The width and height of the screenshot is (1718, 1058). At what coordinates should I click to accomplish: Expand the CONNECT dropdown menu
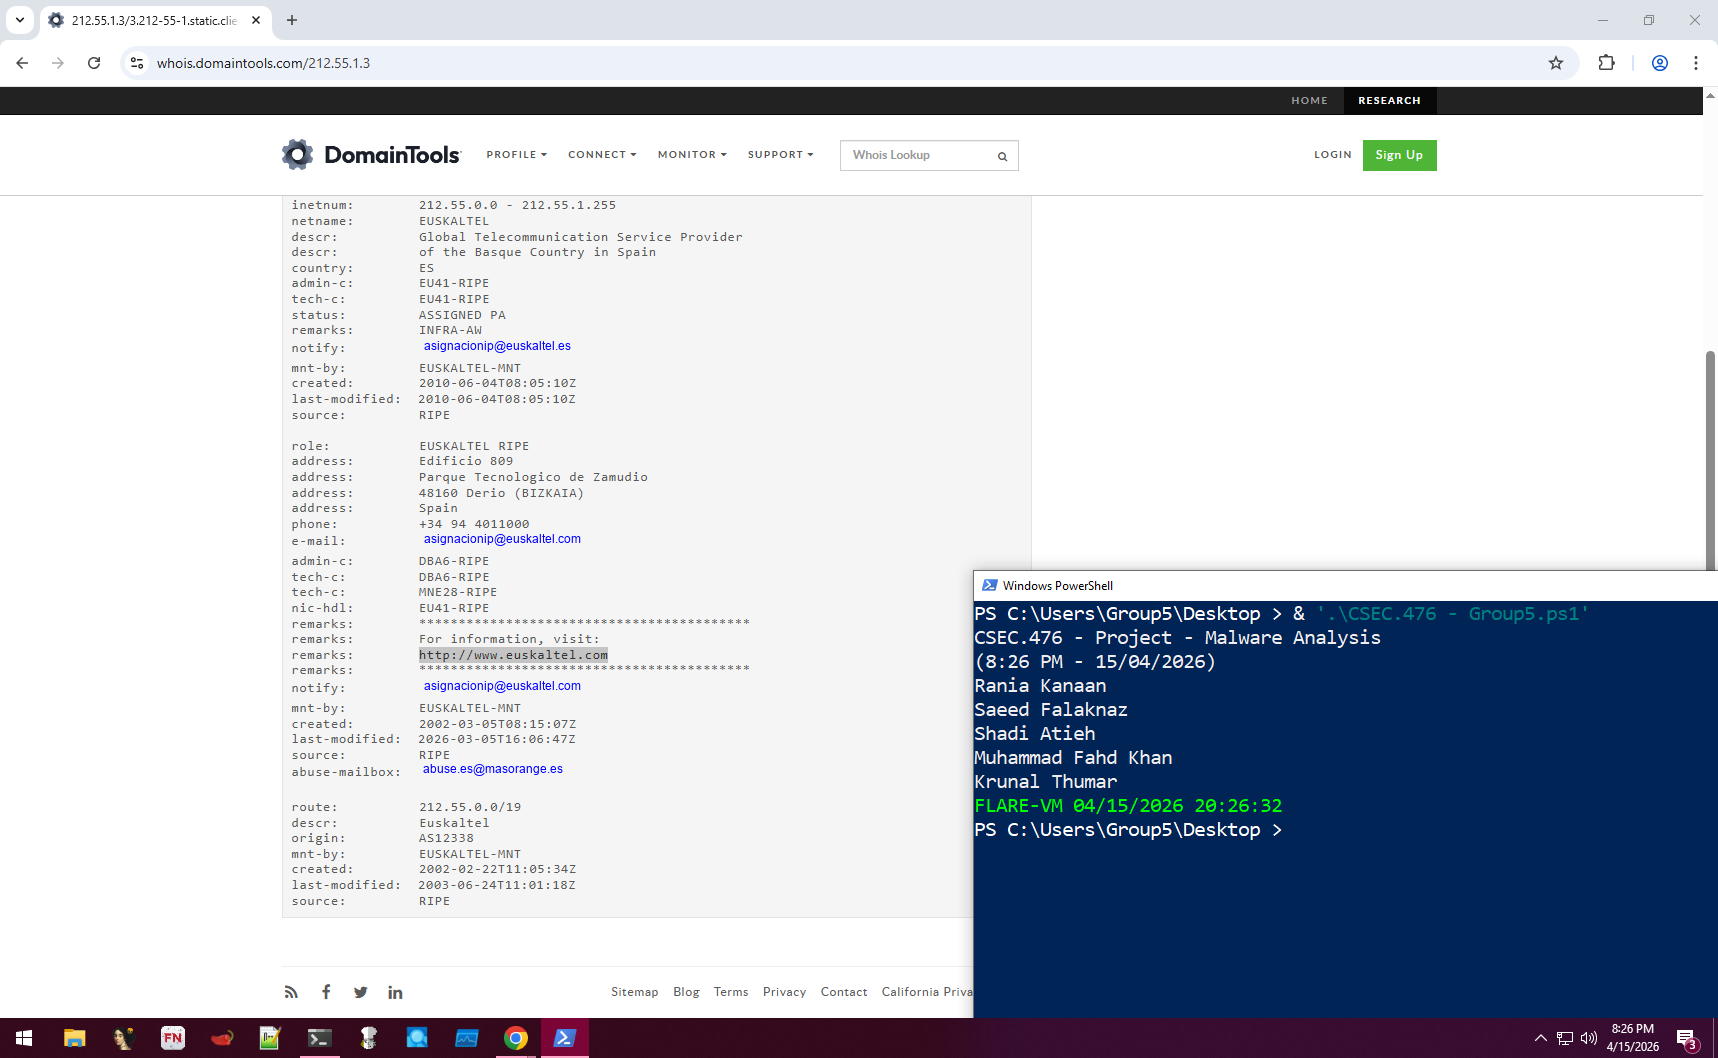pos(601,155)
